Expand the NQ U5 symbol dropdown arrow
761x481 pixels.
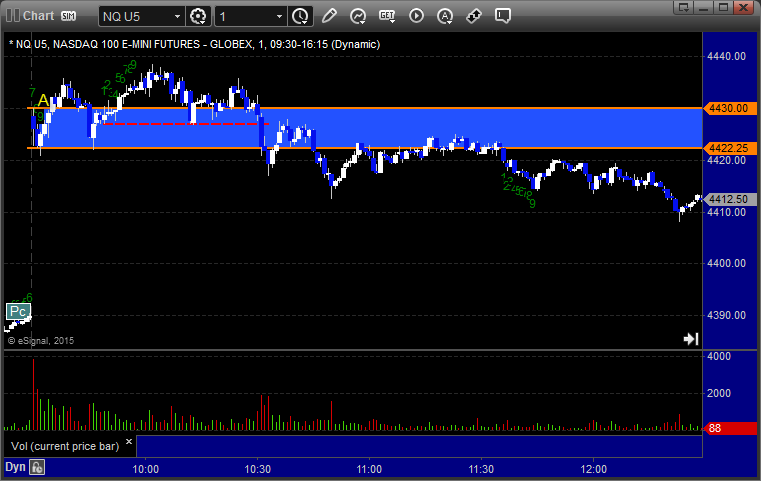pos(178,17)
